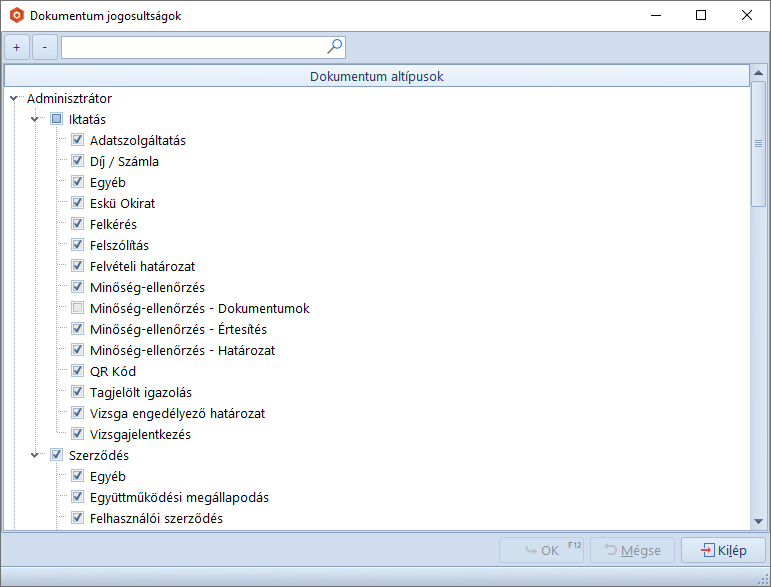The width and height of the screenshot is (771, 587).
Task: Uncheck the Adatszolgáltatás checkbox
Action: [x=77, y=140]
